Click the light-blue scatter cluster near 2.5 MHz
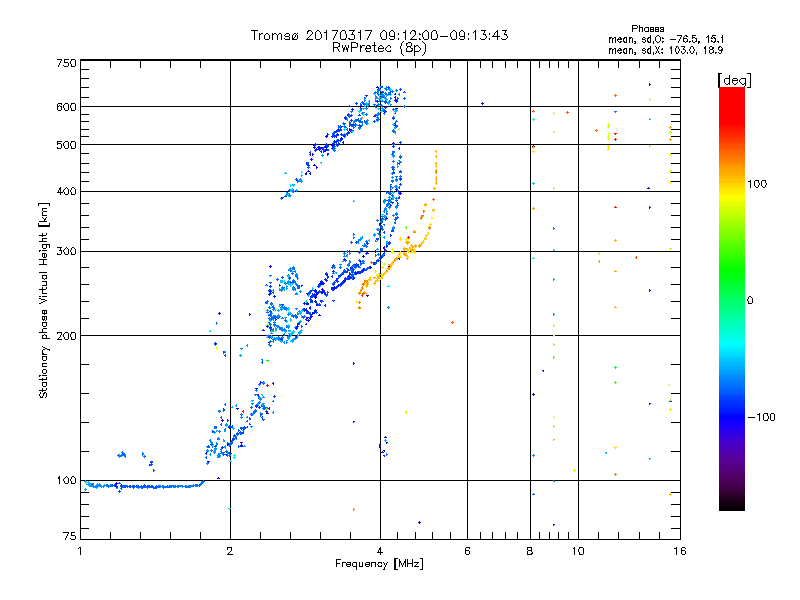800x600 pixels. [x=285, y=306]
